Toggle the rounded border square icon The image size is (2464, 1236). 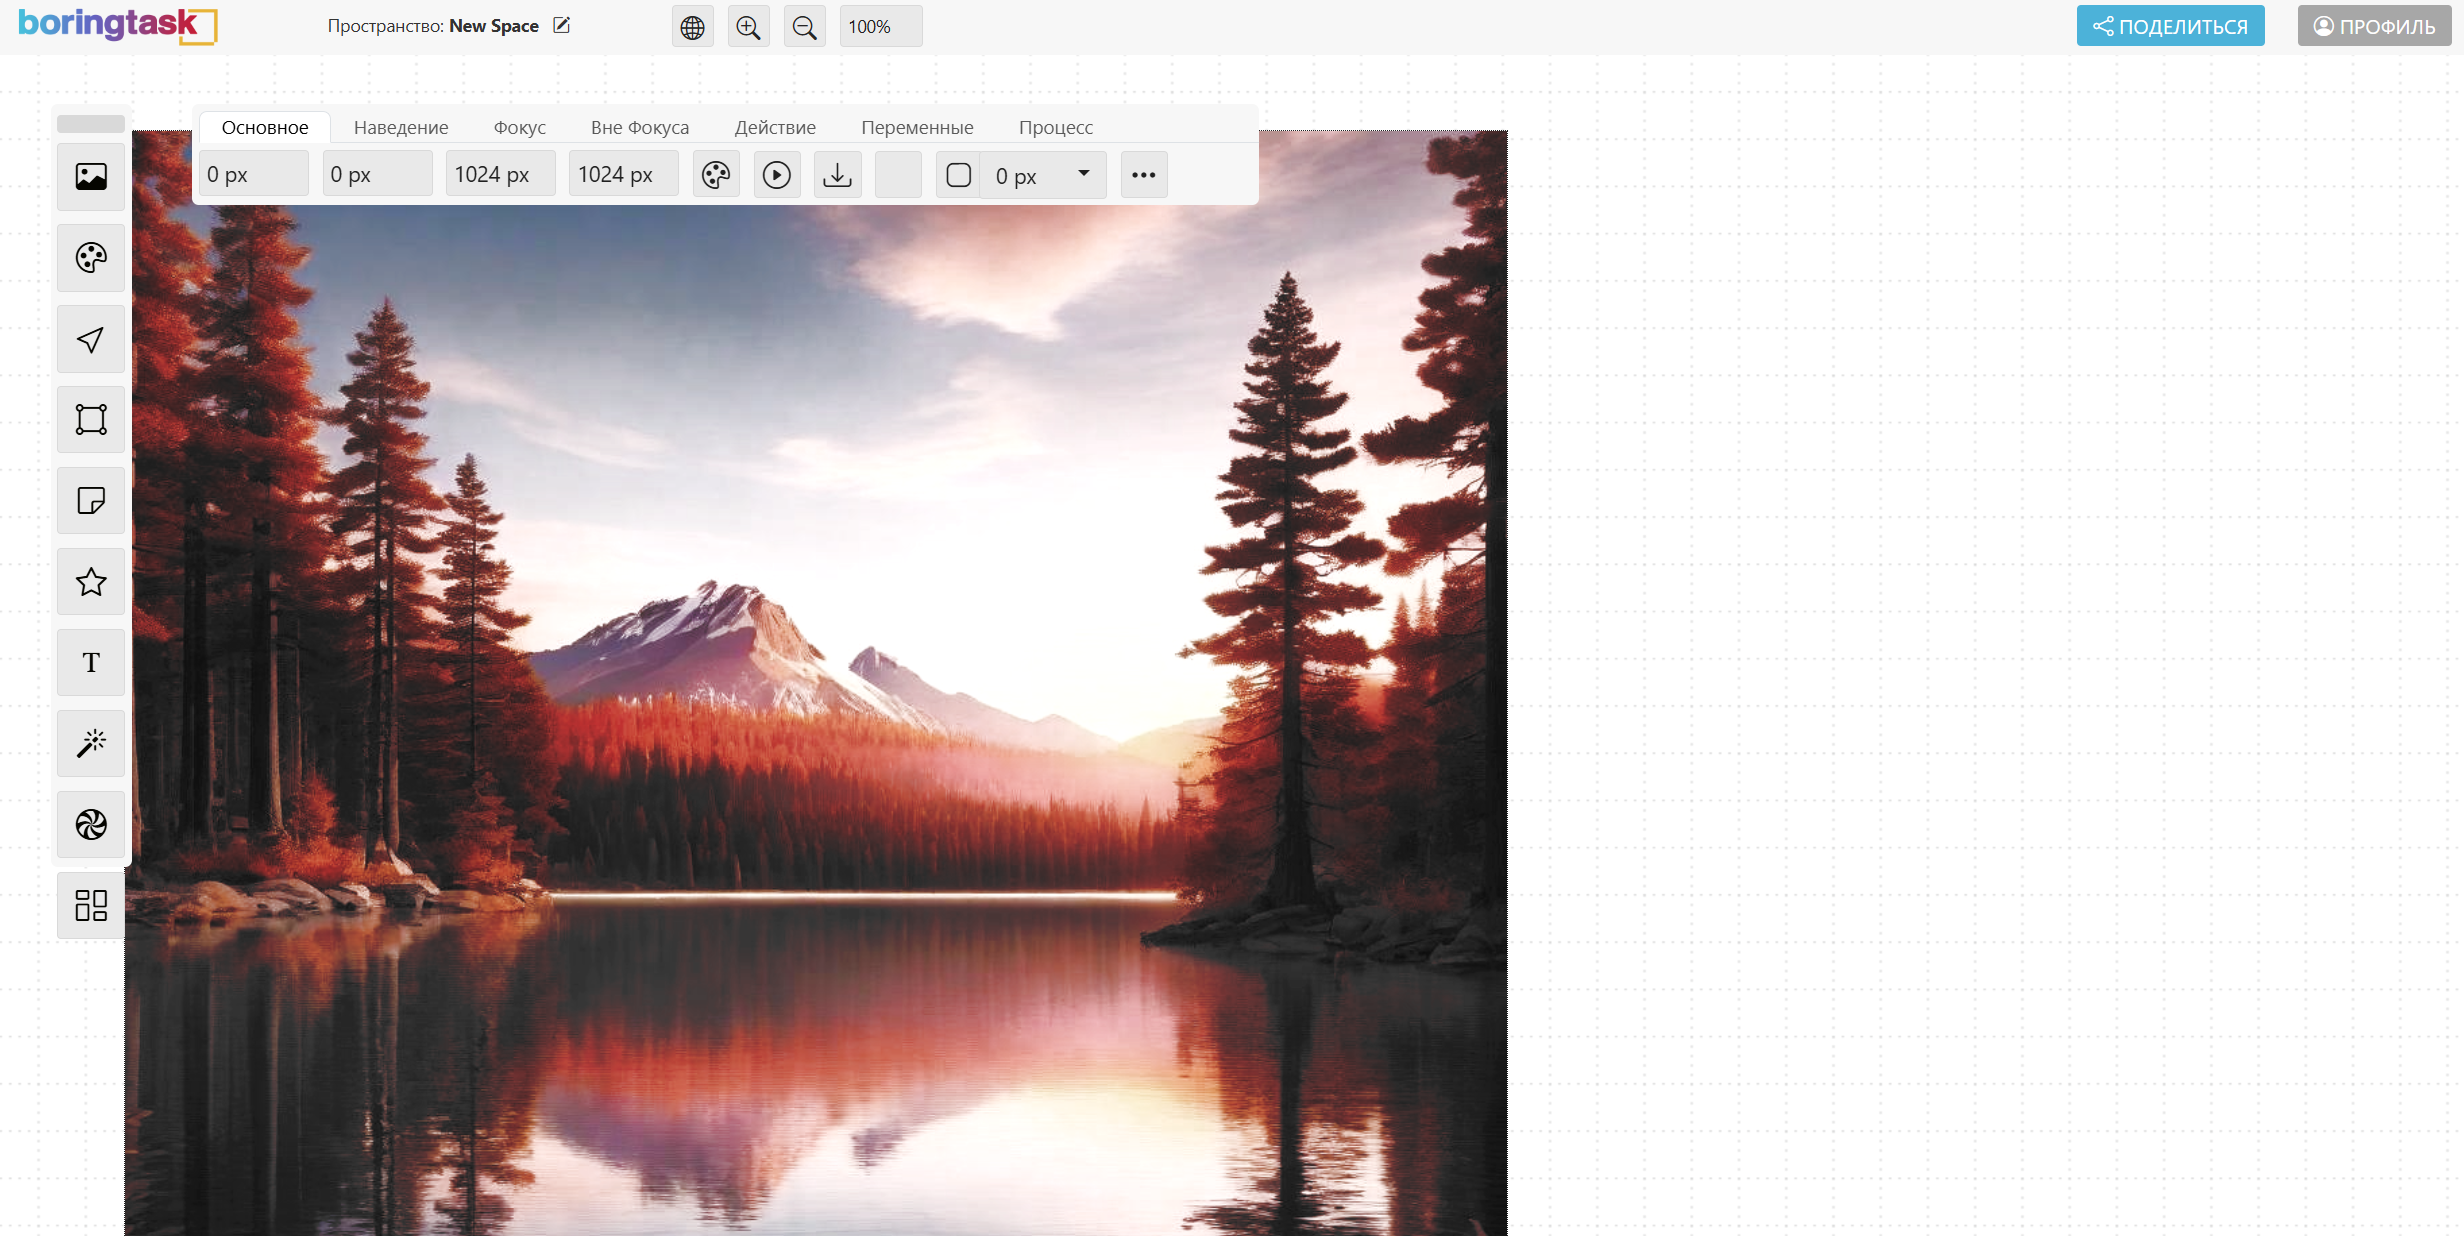pos(958,175)
